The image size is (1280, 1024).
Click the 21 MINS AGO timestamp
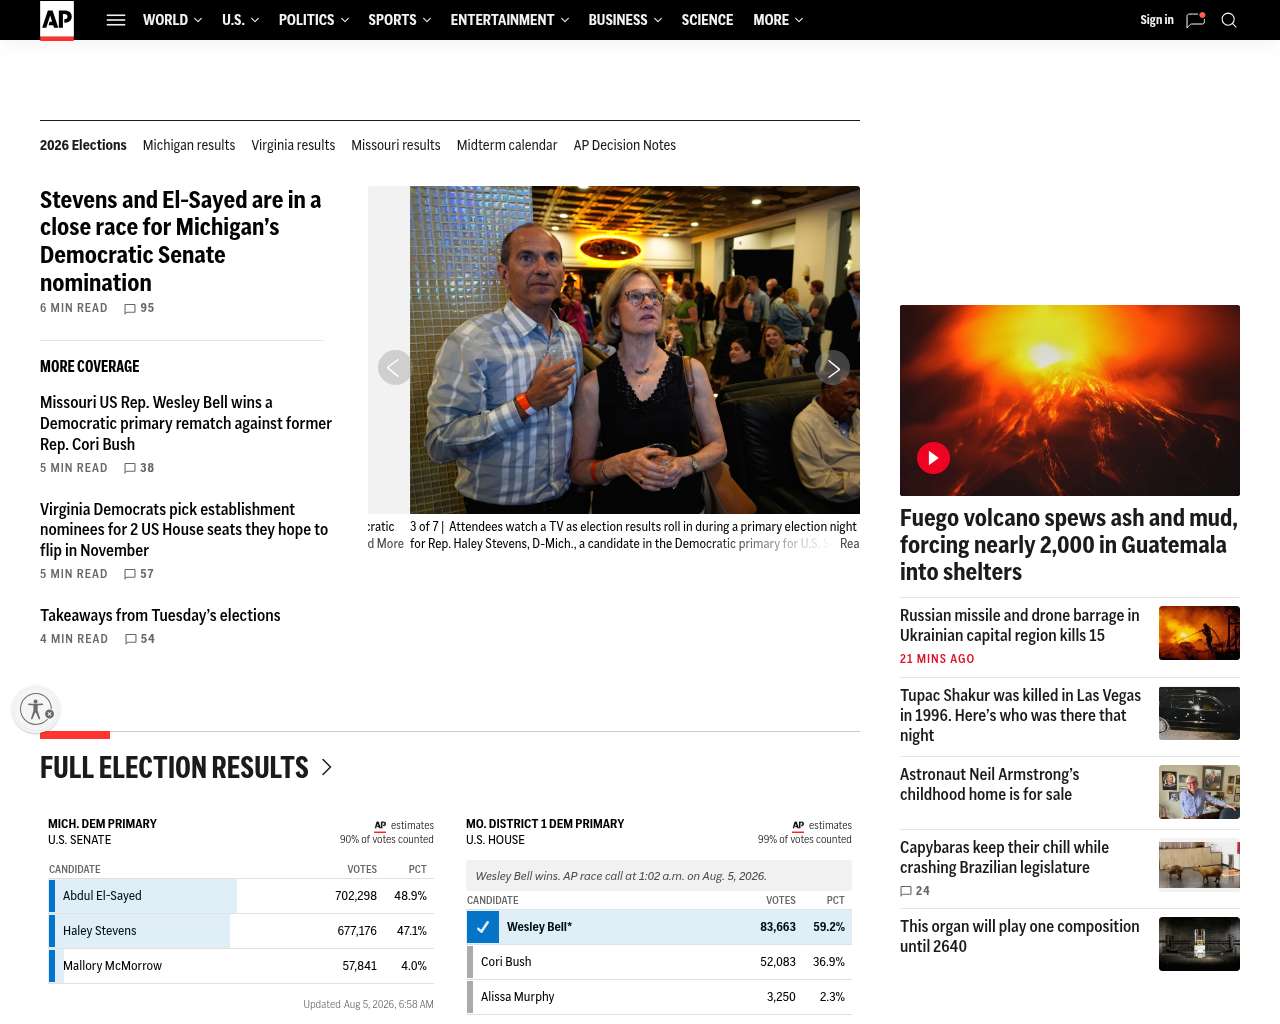(x=937, y=659)
